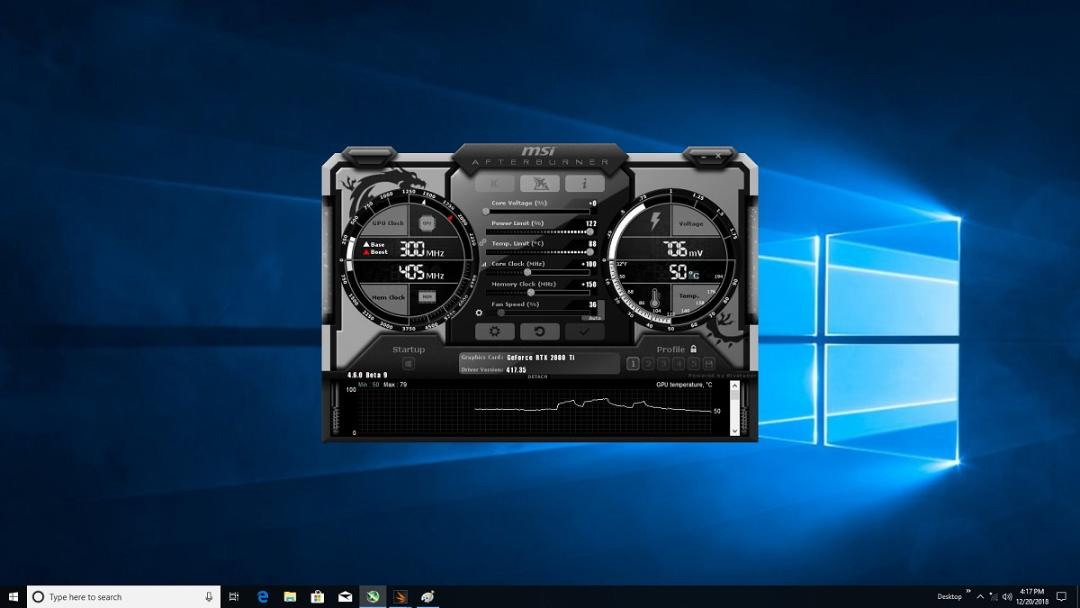Save the current profile with the disk icon
The image size is (1080, 608).
point(709,364)
